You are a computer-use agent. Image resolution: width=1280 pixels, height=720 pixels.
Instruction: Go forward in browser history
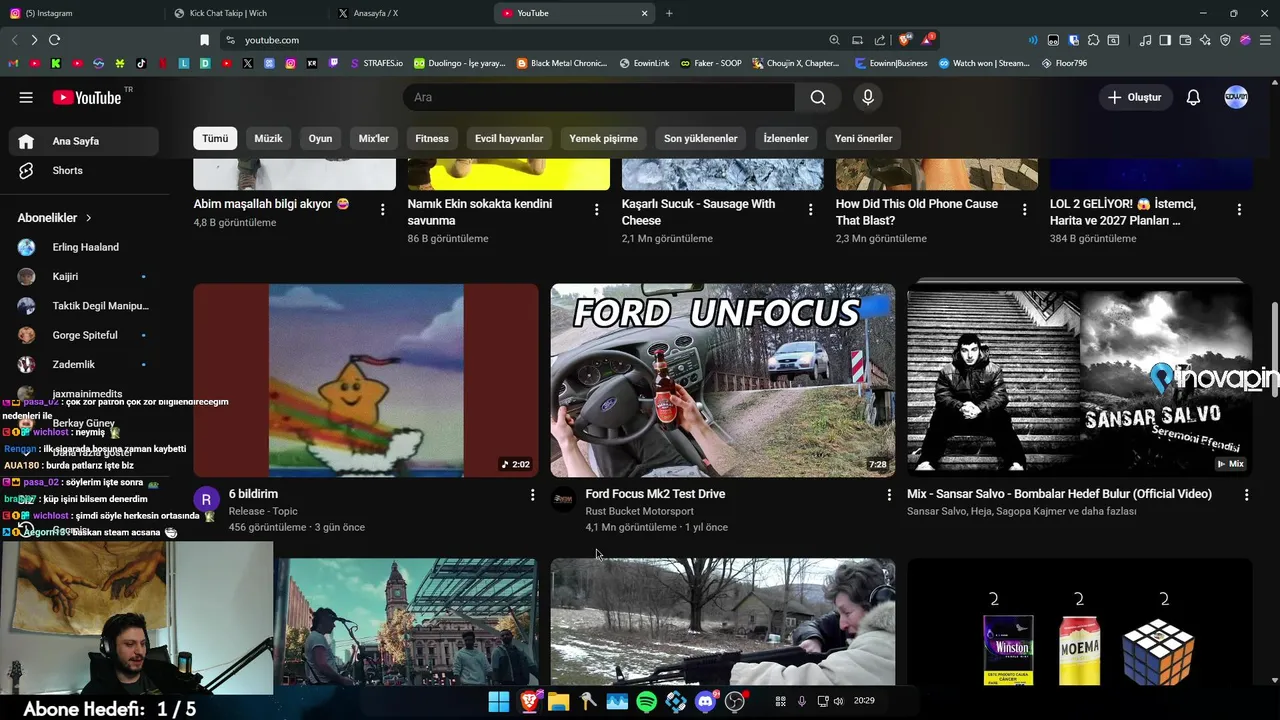[x=34, y=40]
